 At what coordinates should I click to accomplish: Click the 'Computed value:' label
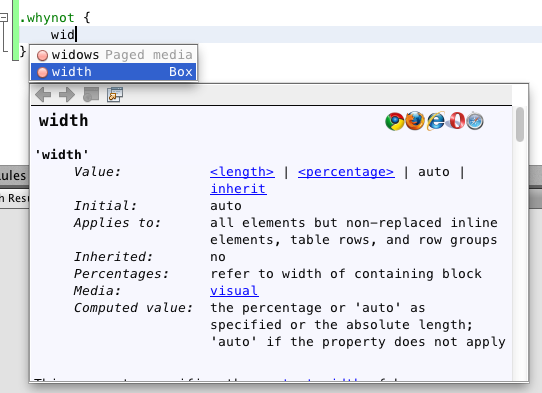(133, 308)
